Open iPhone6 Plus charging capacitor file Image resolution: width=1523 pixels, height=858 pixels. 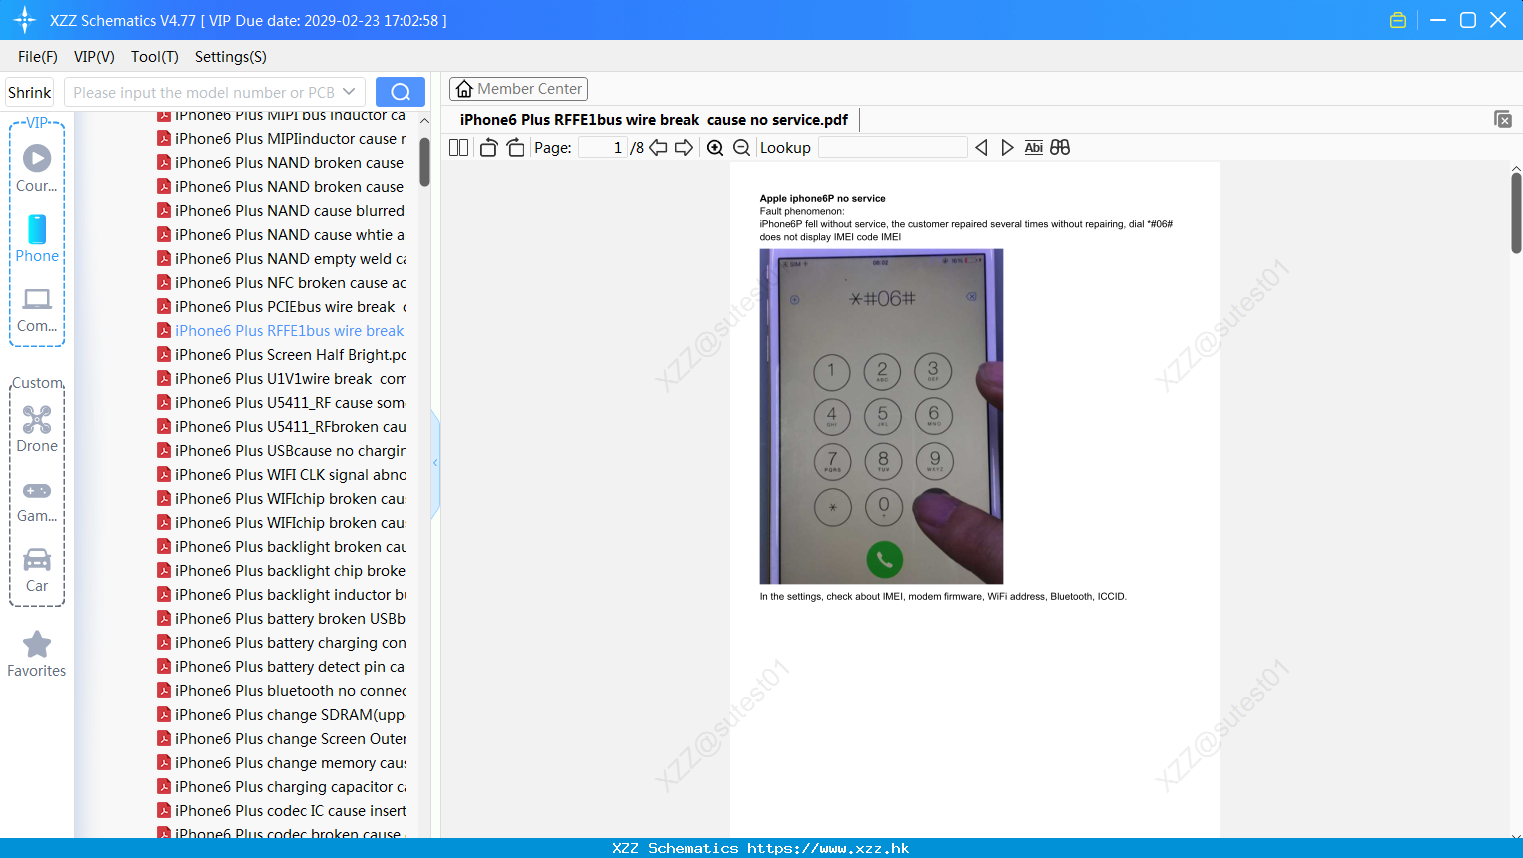[x=281, y=787]
